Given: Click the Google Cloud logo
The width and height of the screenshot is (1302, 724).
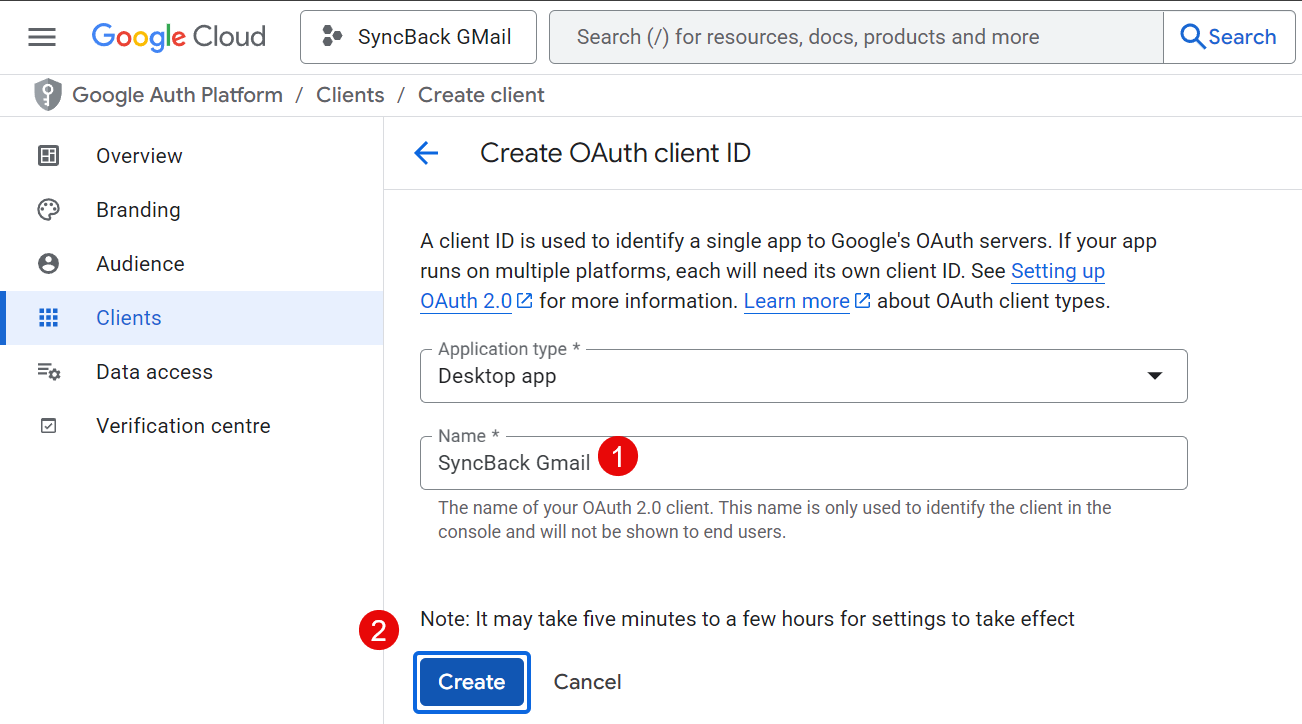Looking at the screenshot, I should (179, 37).
